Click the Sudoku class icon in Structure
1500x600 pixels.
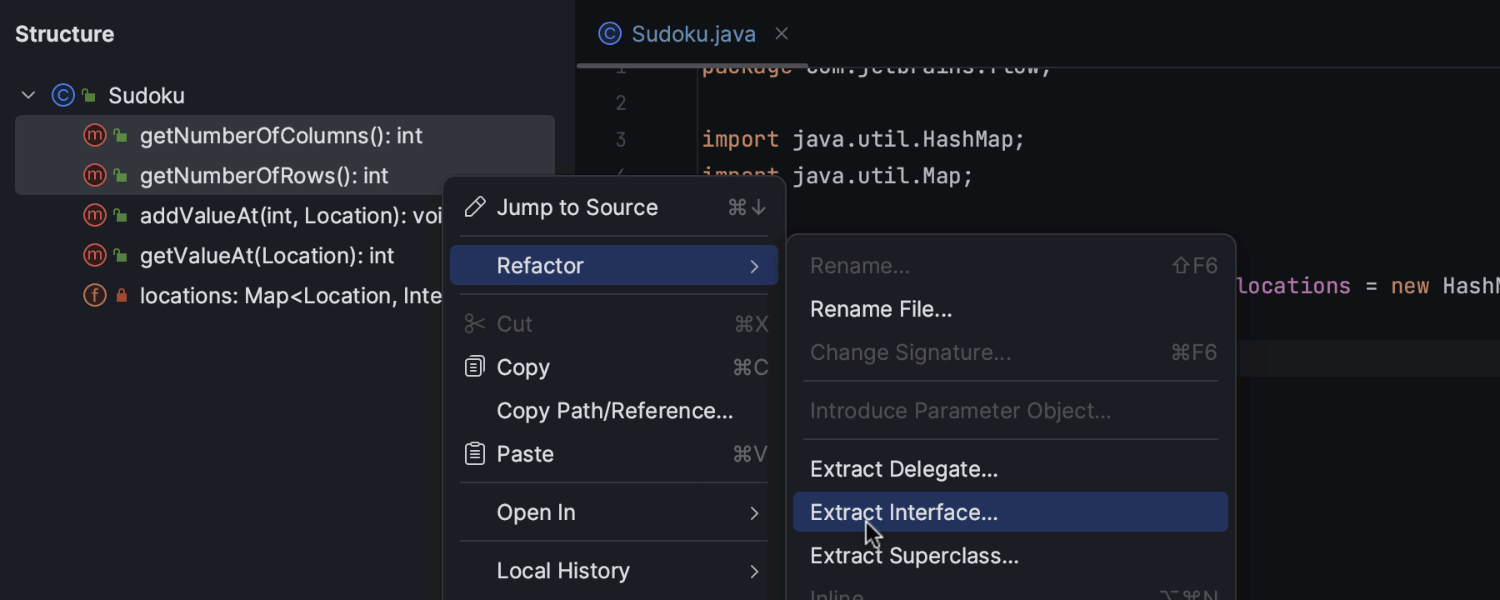[63, 96]
